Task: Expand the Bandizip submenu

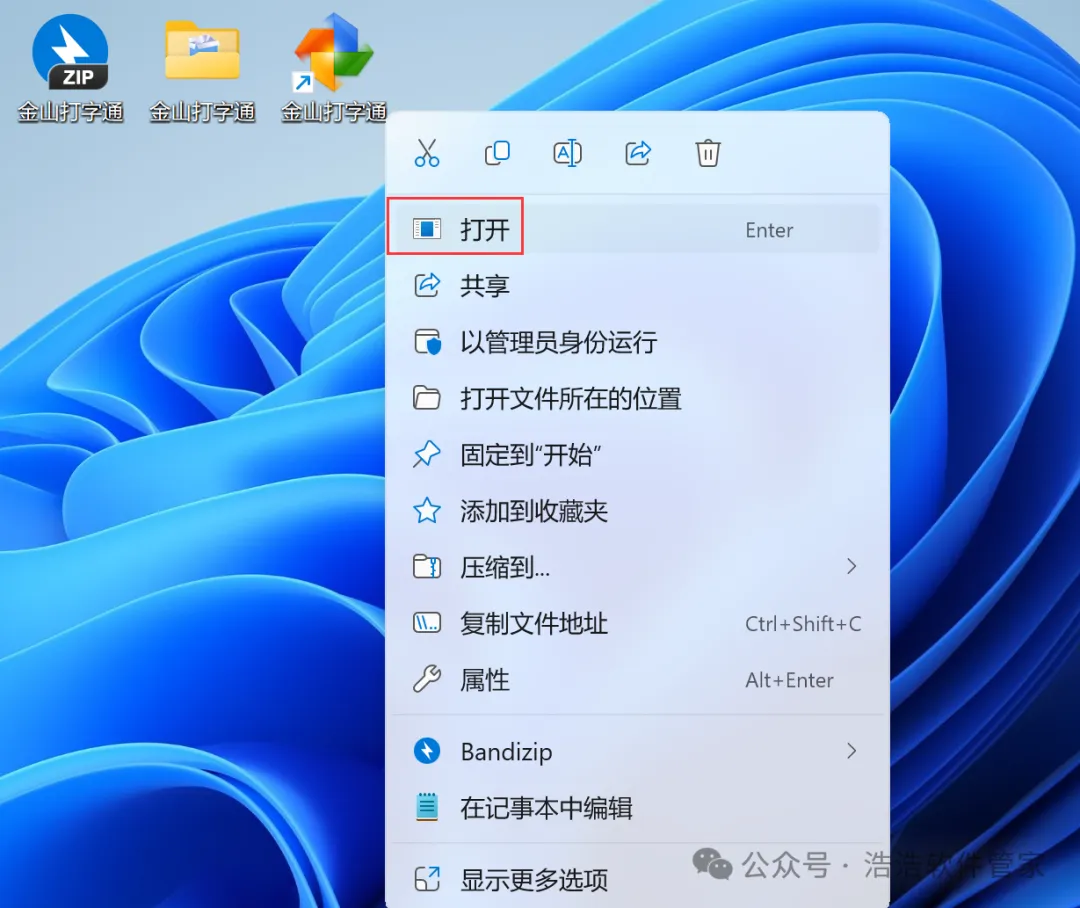Action: [x=636, y=751]
